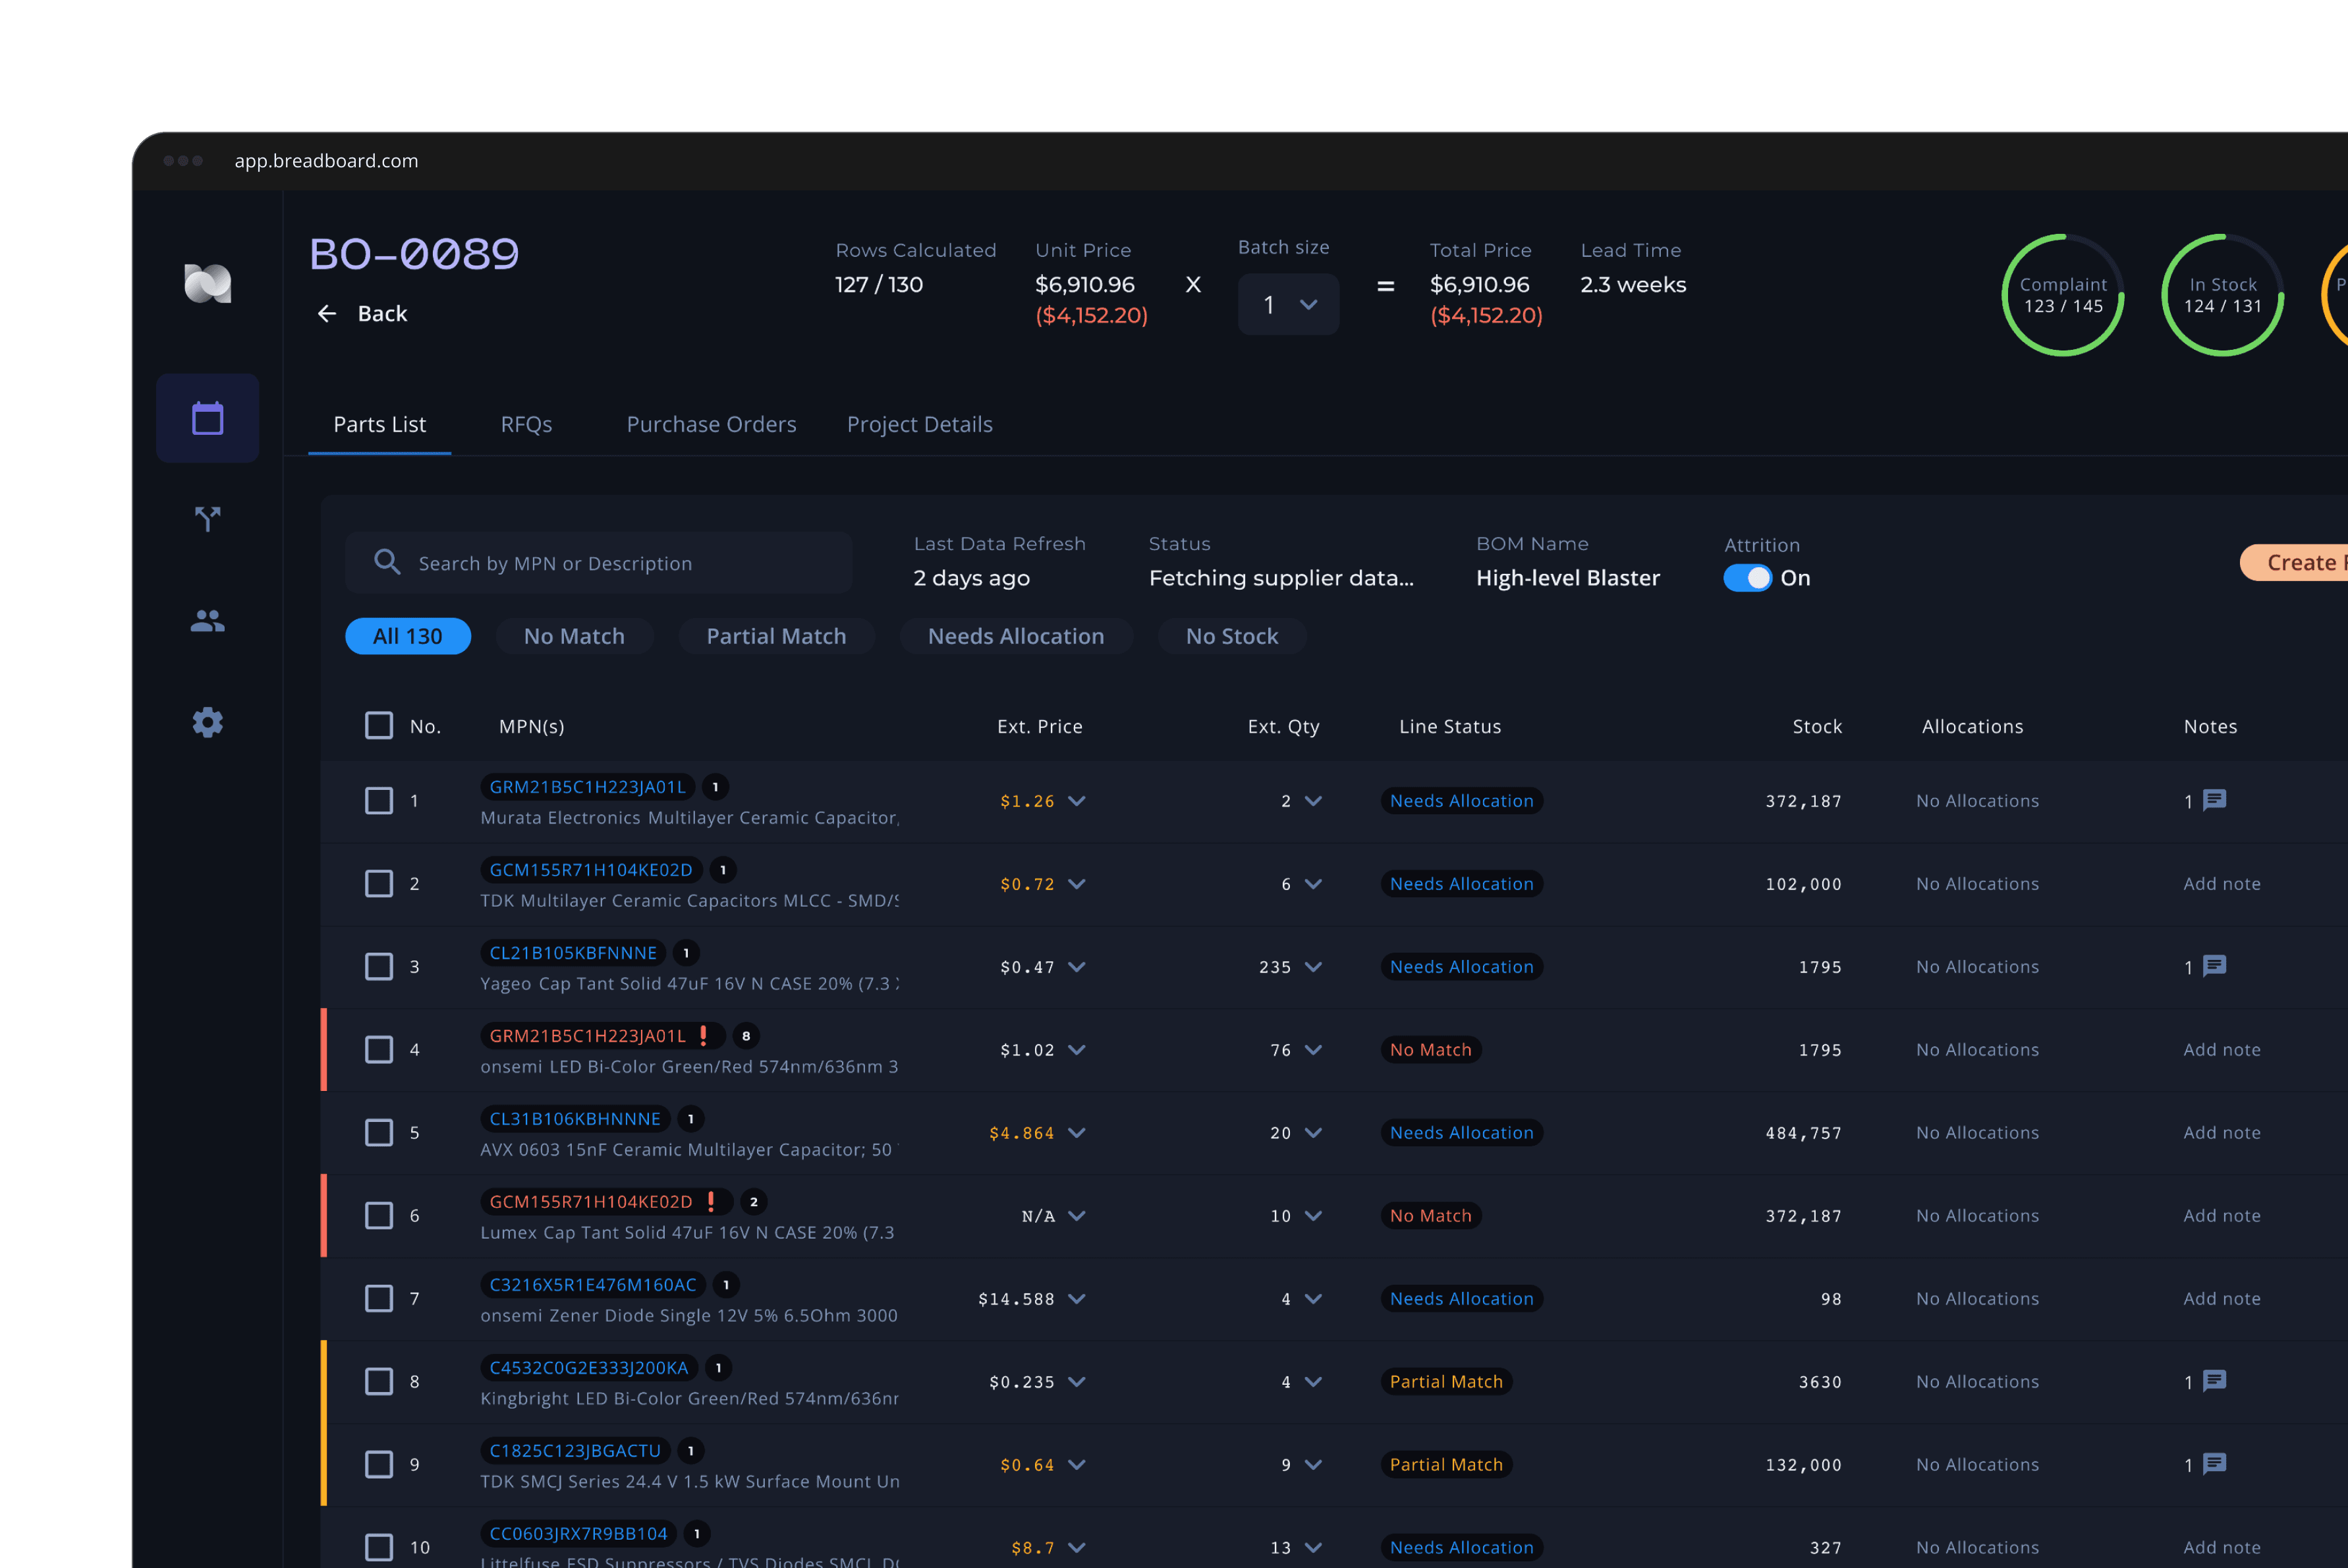Check the box for row 9
2348x1568 pixels.
click(x=379, y=1464)
